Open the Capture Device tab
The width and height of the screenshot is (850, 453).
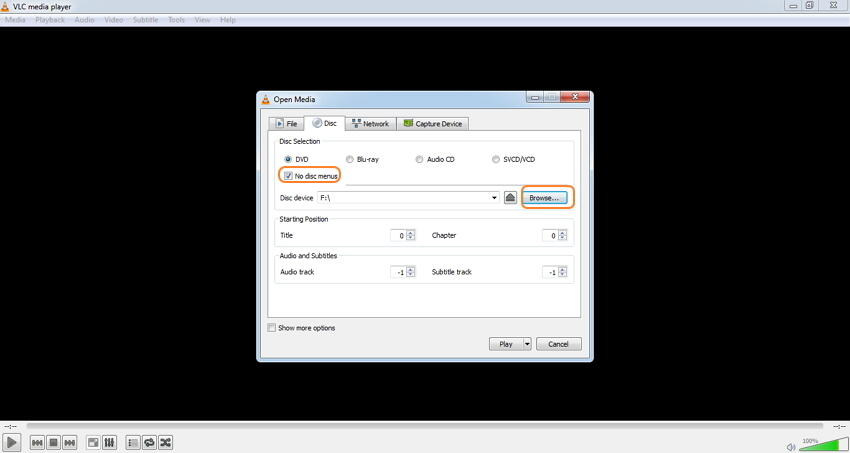click(x=432, y=124)
